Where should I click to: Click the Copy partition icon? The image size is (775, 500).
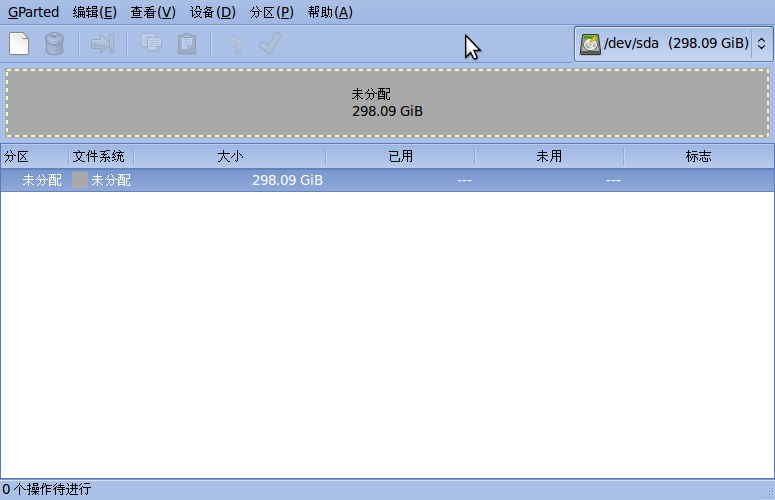point(151,43)
